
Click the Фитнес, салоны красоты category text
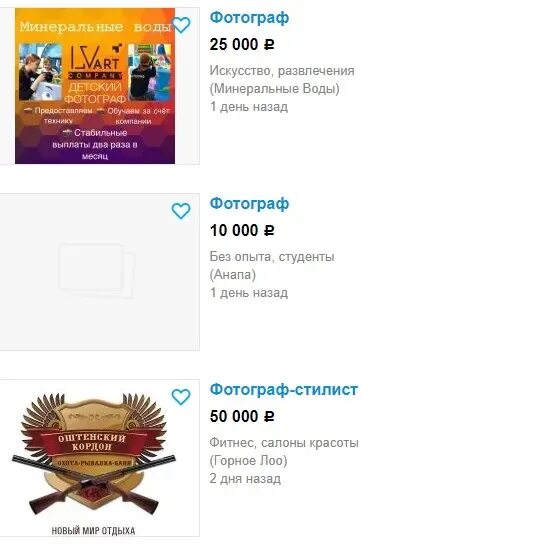click(284, 443)
